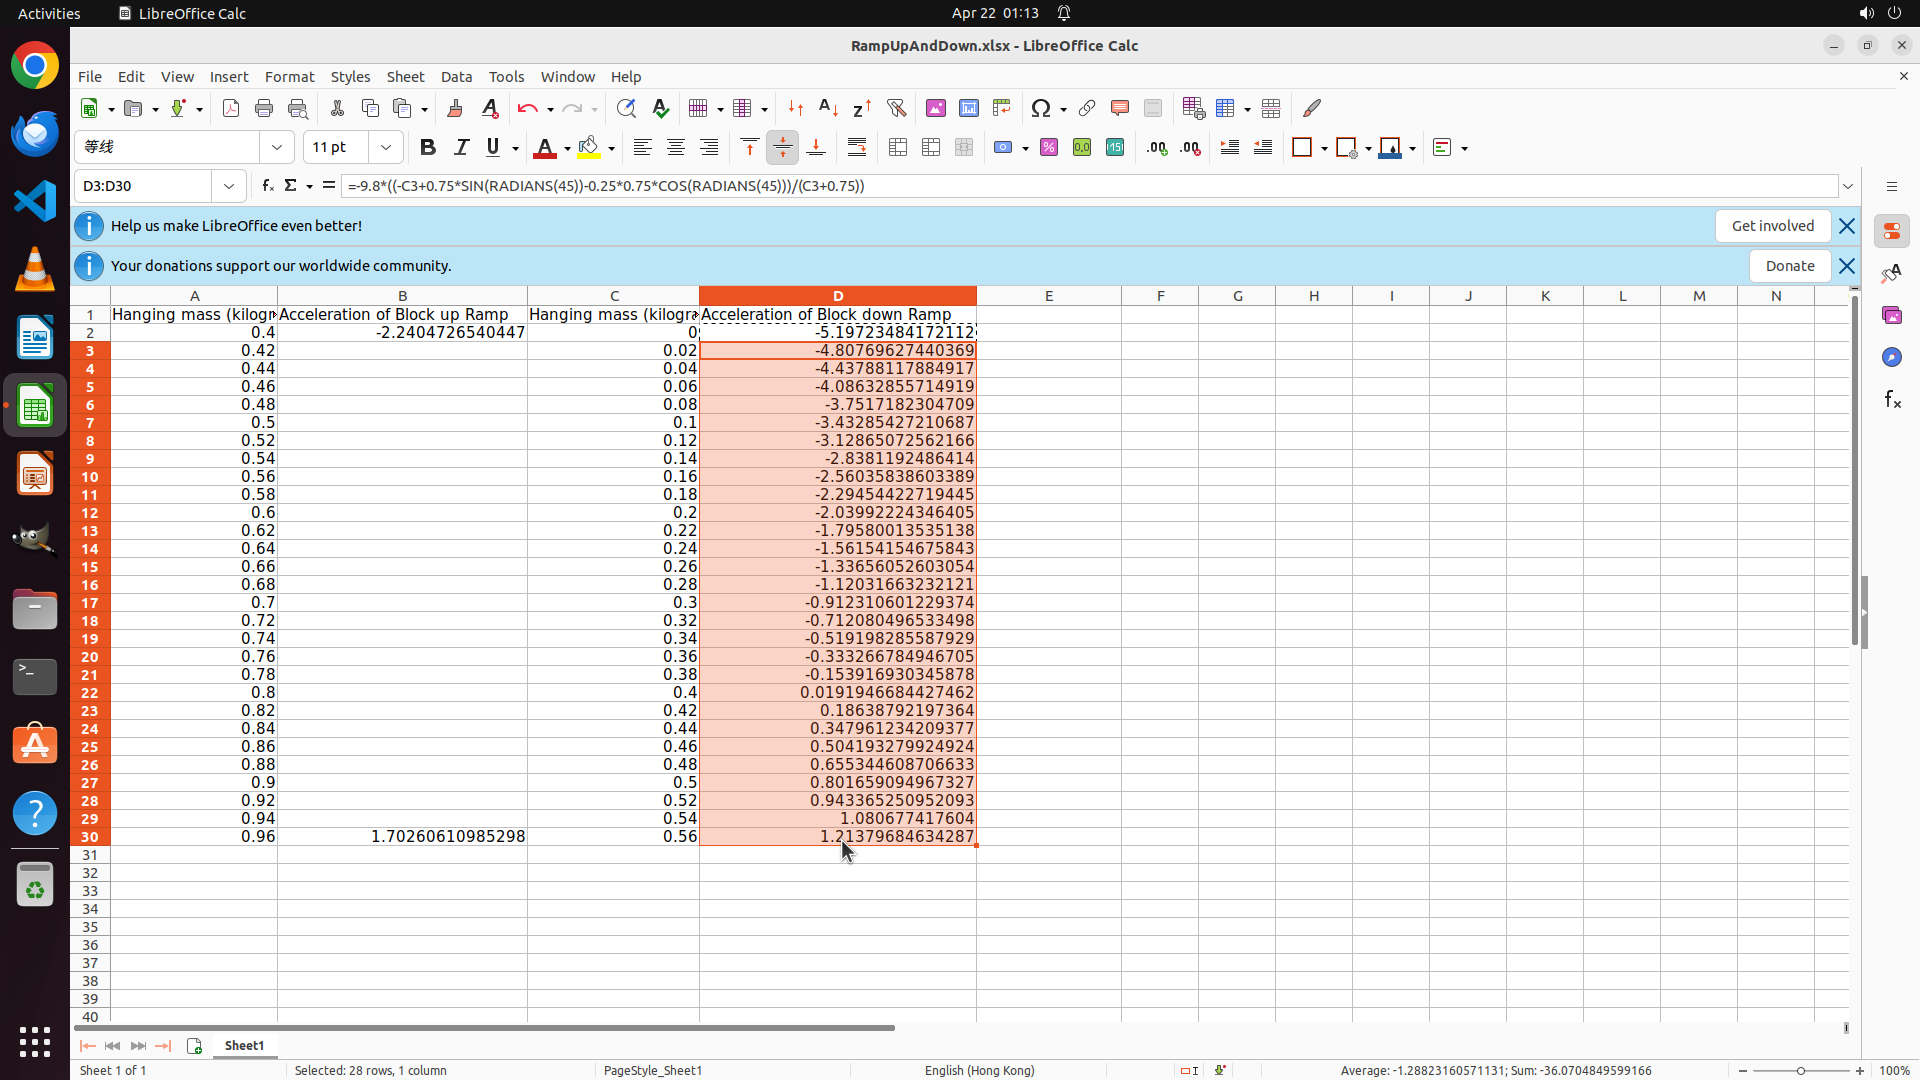Open the Sheet menu

pyautogui.click(x=405, y=77)
